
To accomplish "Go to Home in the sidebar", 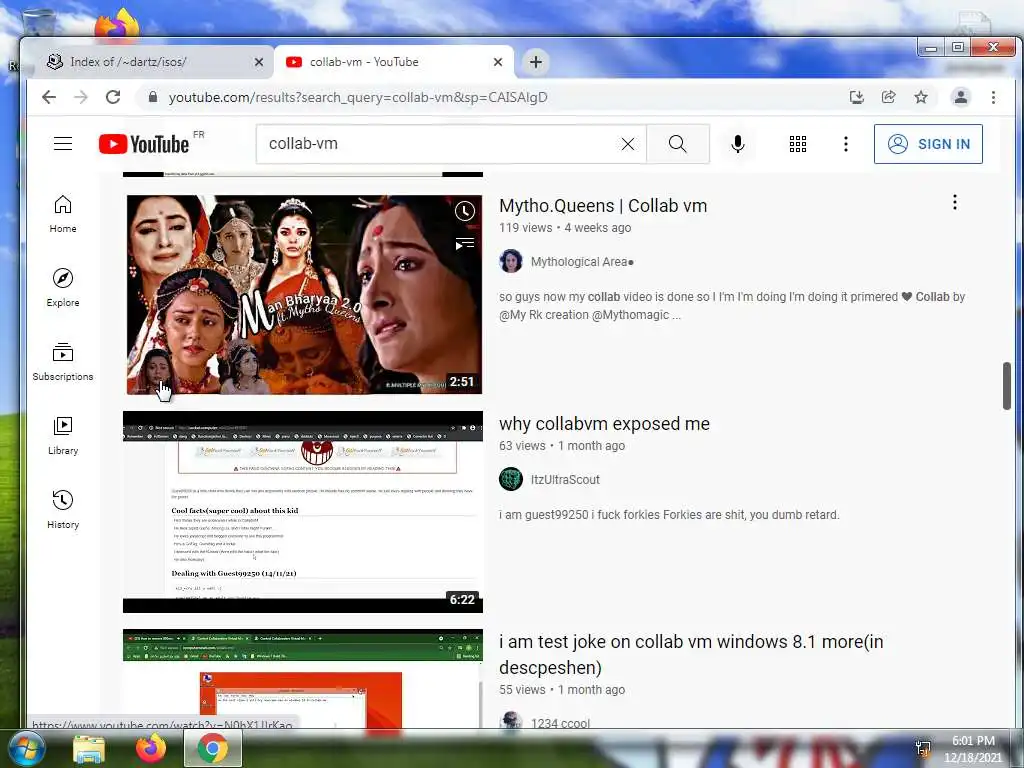I will pos(63,214).
